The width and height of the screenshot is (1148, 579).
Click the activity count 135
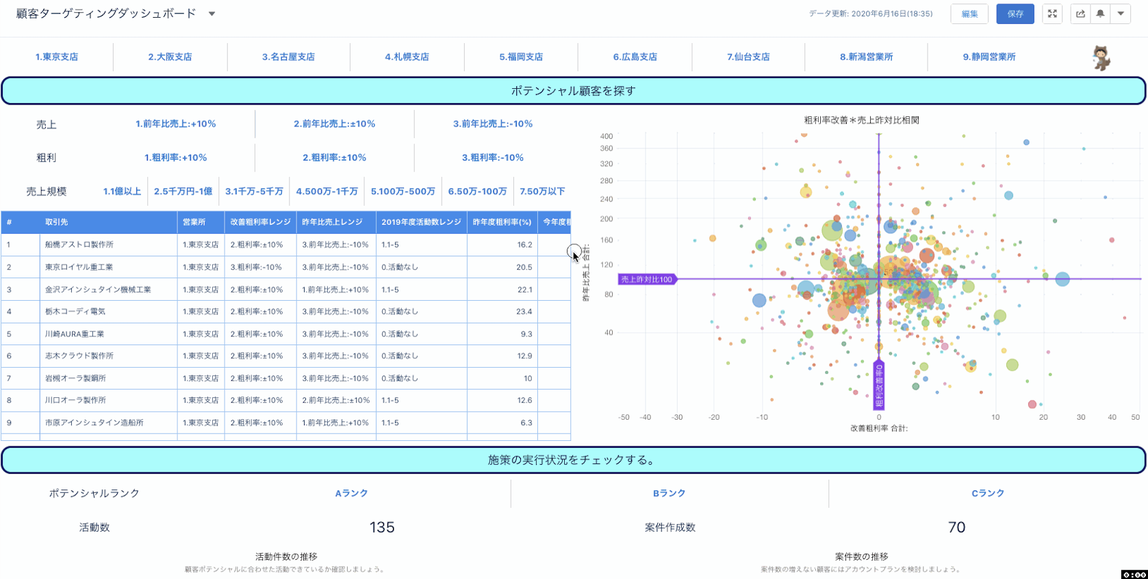(381, 527)
